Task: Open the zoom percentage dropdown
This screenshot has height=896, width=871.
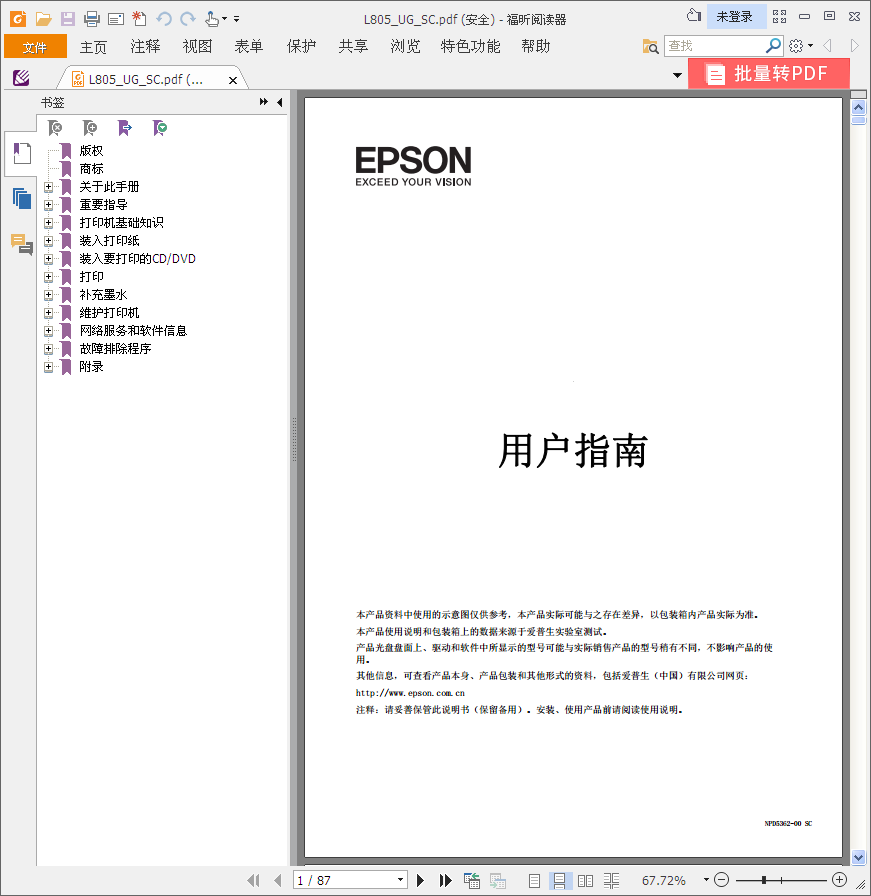Action: click(706, 880)
